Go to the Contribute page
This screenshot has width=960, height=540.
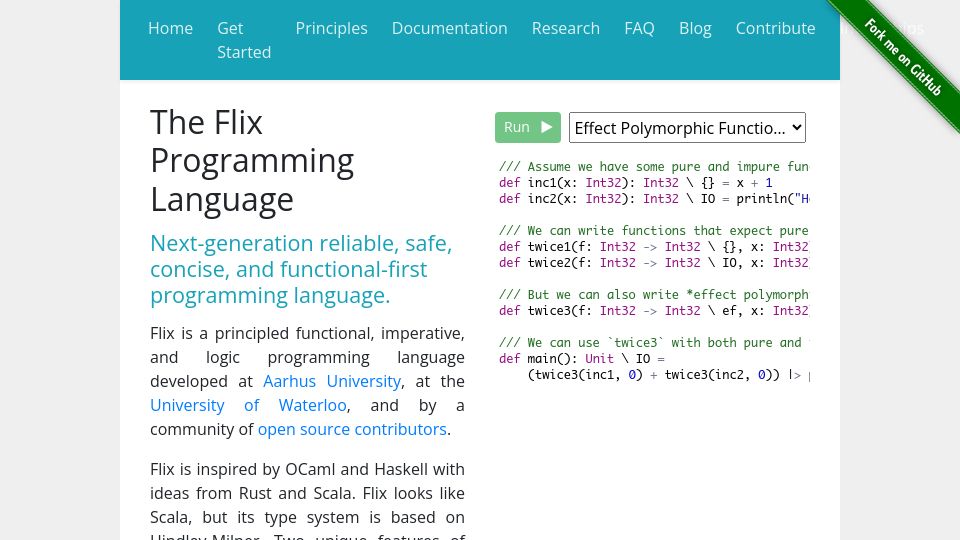pyautogui.click(x=775, y=28)
